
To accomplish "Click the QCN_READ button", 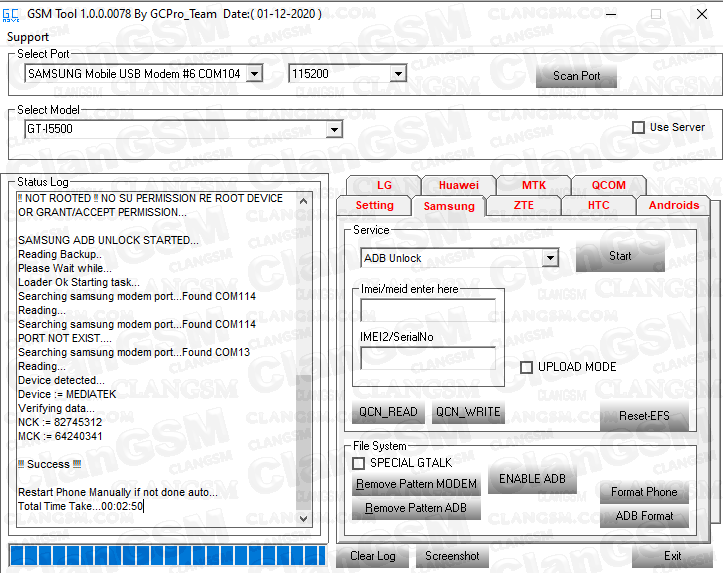I will 388,412.
